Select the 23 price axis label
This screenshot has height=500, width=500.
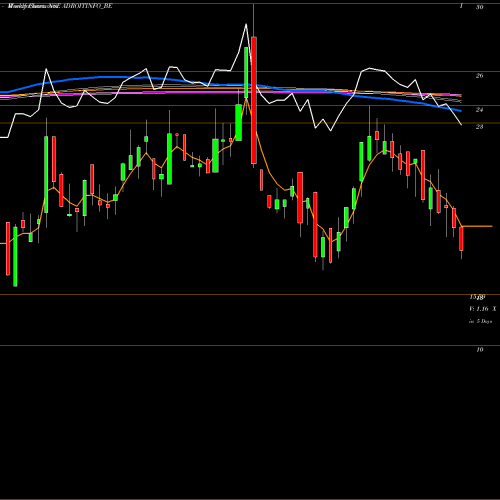pos(479,127)
